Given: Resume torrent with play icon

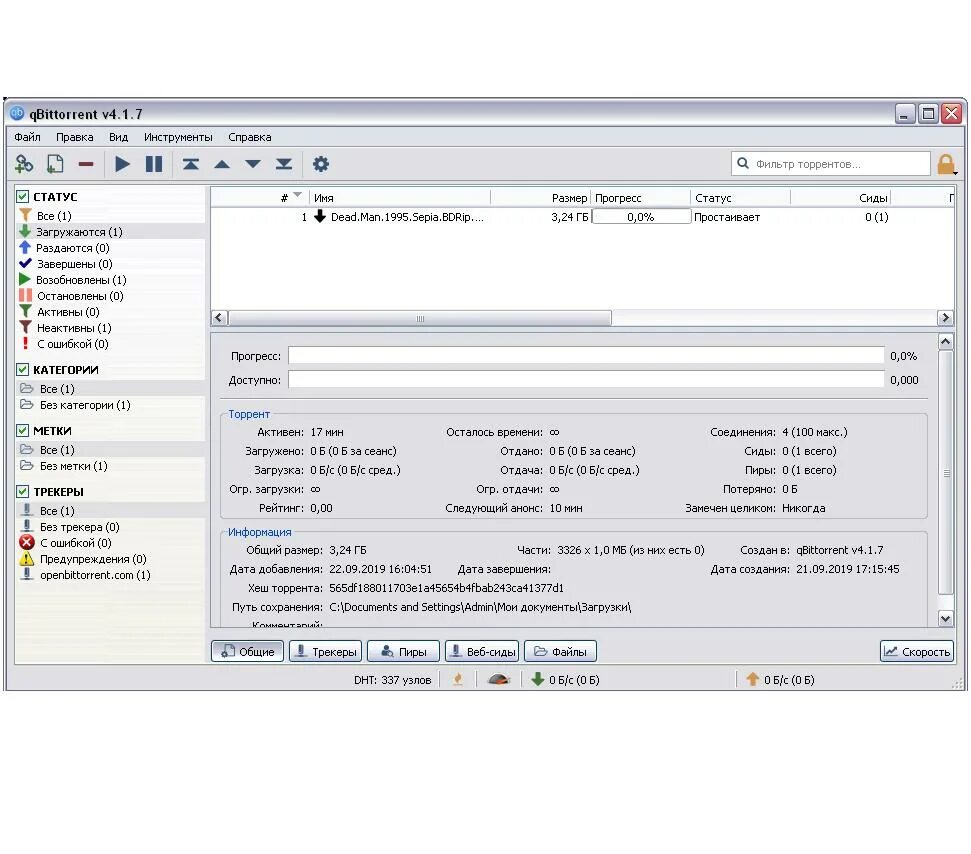Looking at the screenshot, I should pyautogui.click(x=123, y=164).
